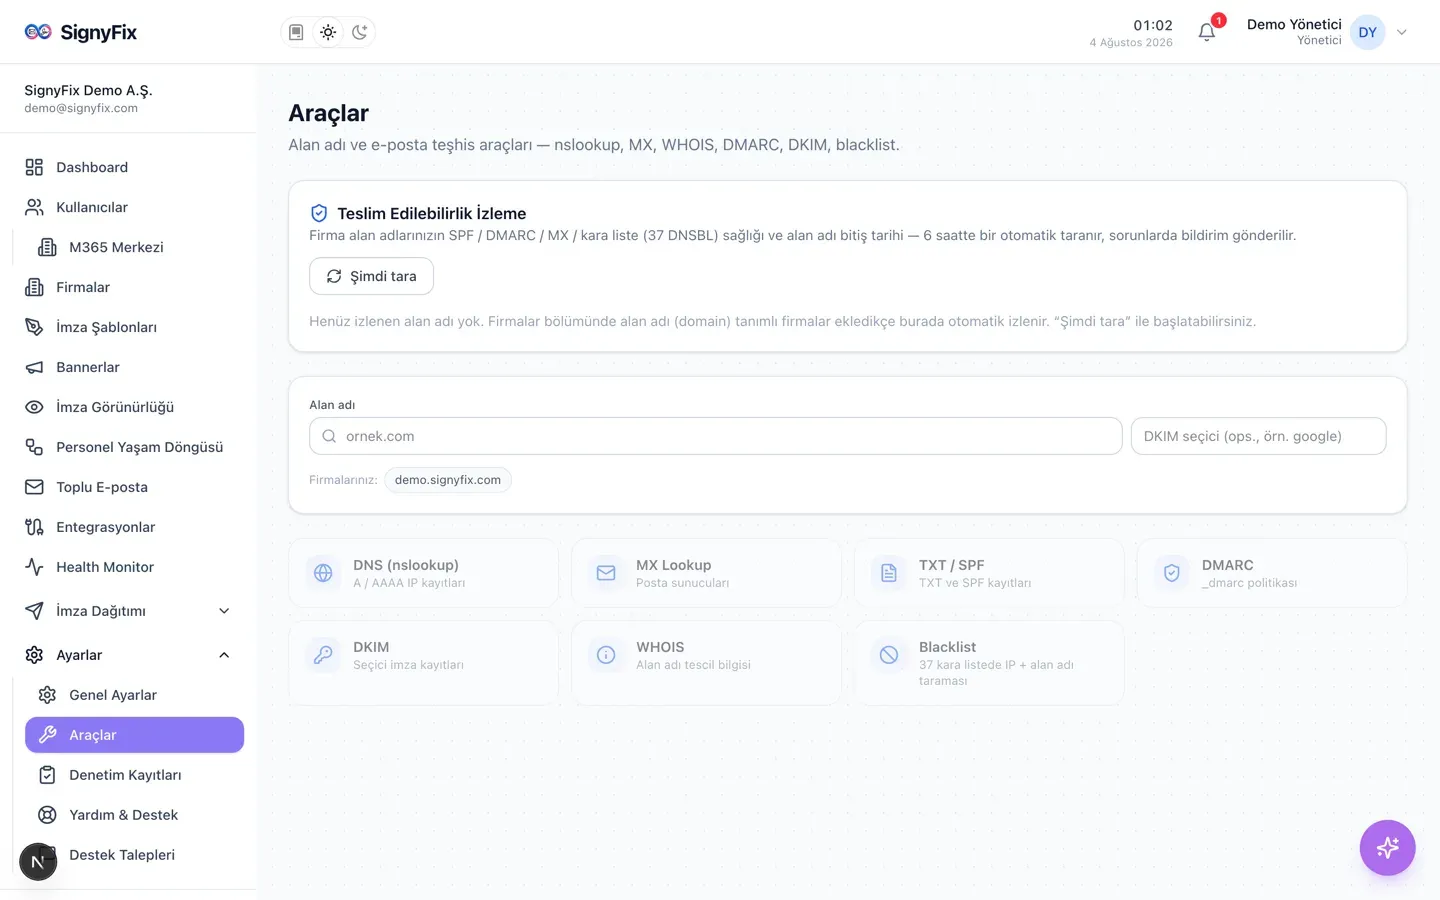Open Toplu E-posta
1440x900 pixels.
pyautogui.click(x=134, y=487)
